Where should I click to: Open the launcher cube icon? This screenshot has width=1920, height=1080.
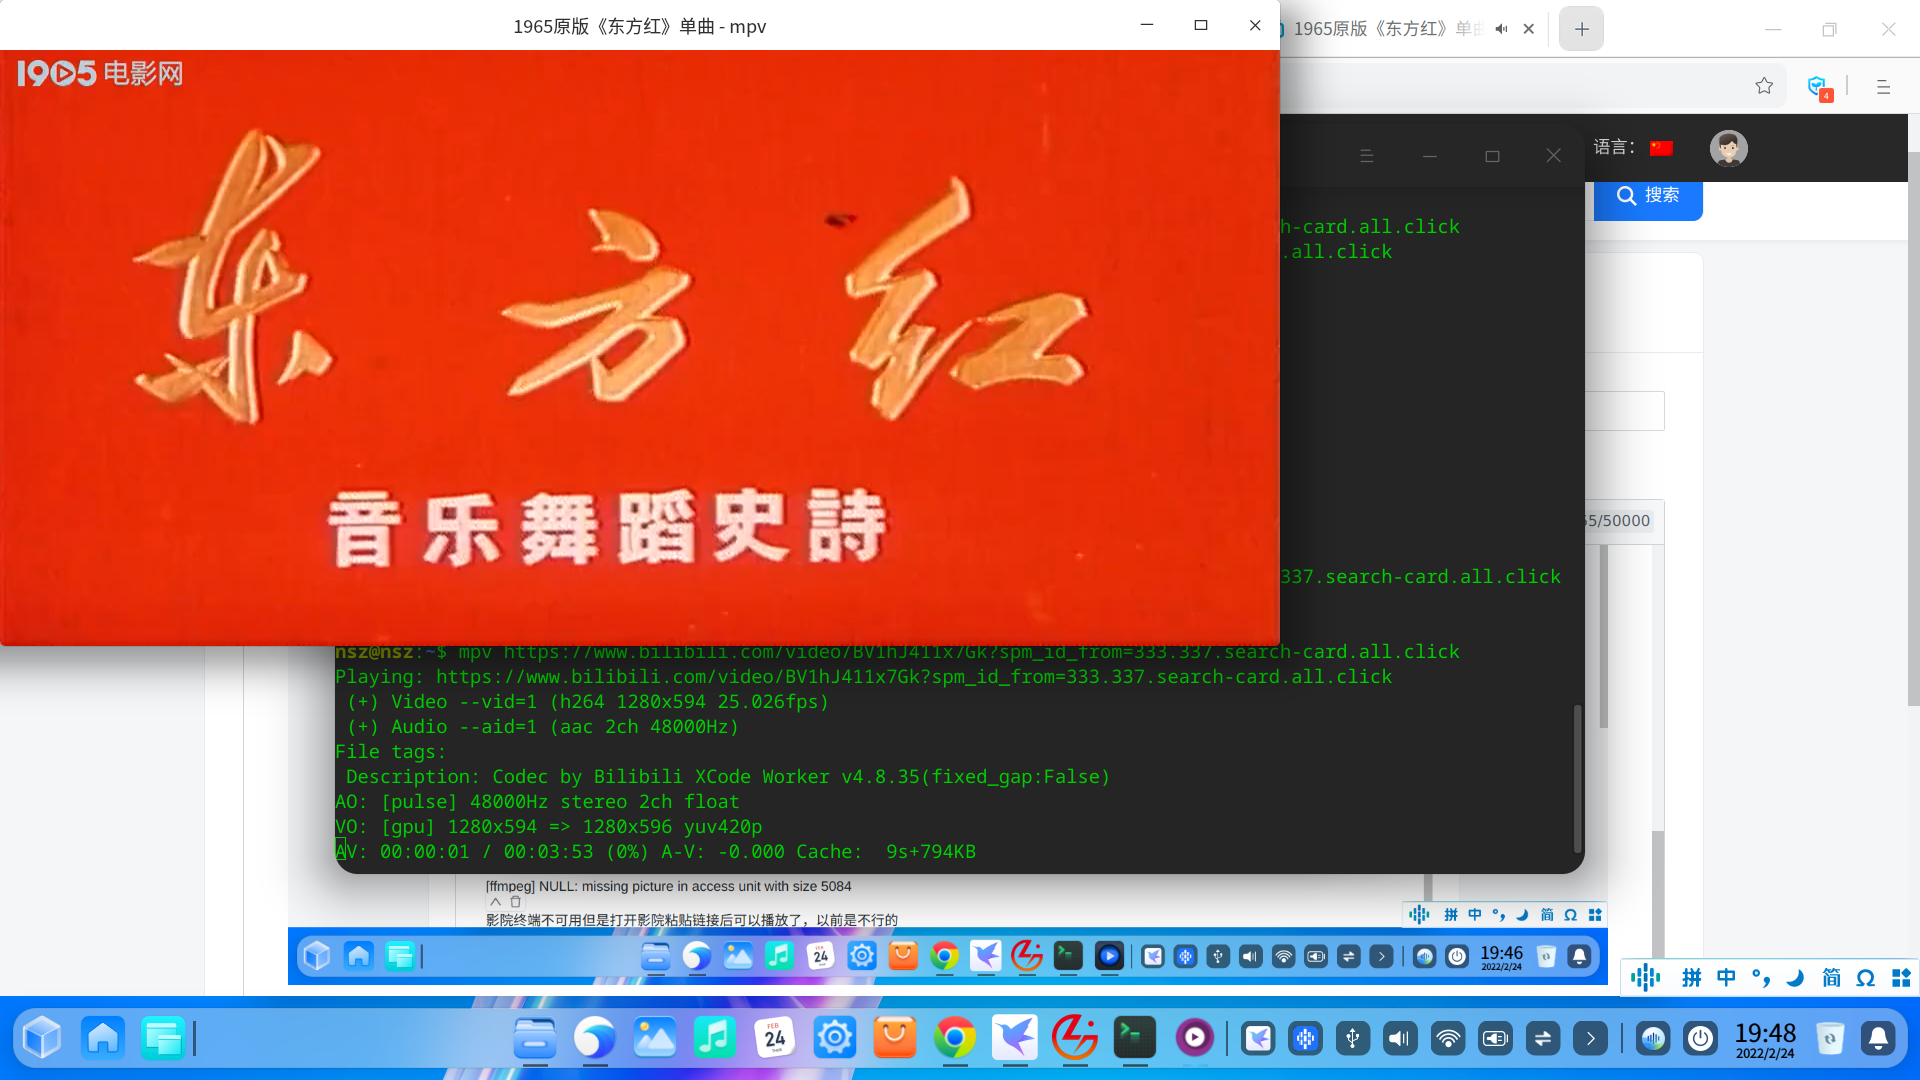pos(42,1039)
